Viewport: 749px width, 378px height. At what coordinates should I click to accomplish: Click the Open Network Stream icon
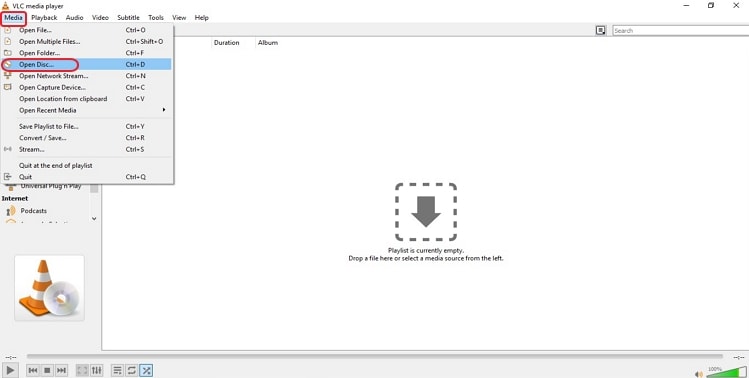point(7,76)
